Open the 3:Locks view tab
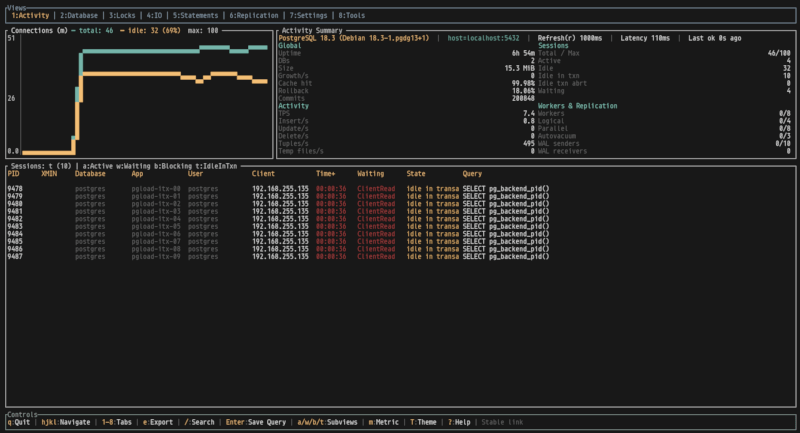The image size is (800, 433). (127, 16)
